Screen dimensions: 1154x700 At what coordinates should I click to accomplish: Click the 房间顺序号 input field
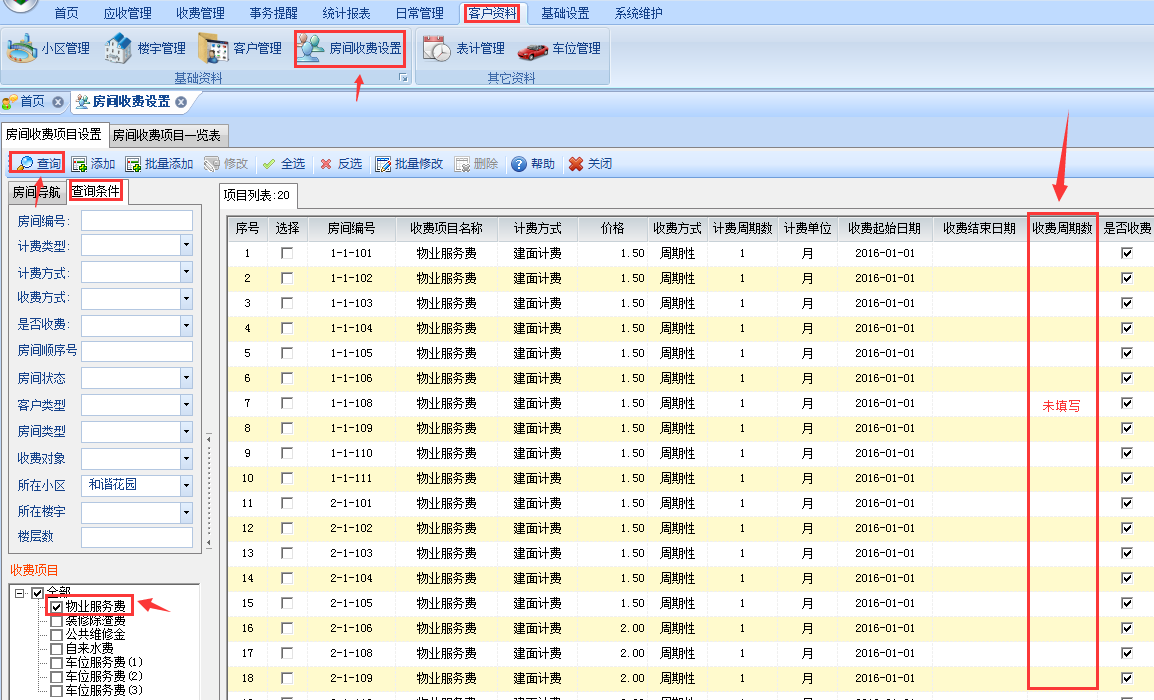point(137,351)
